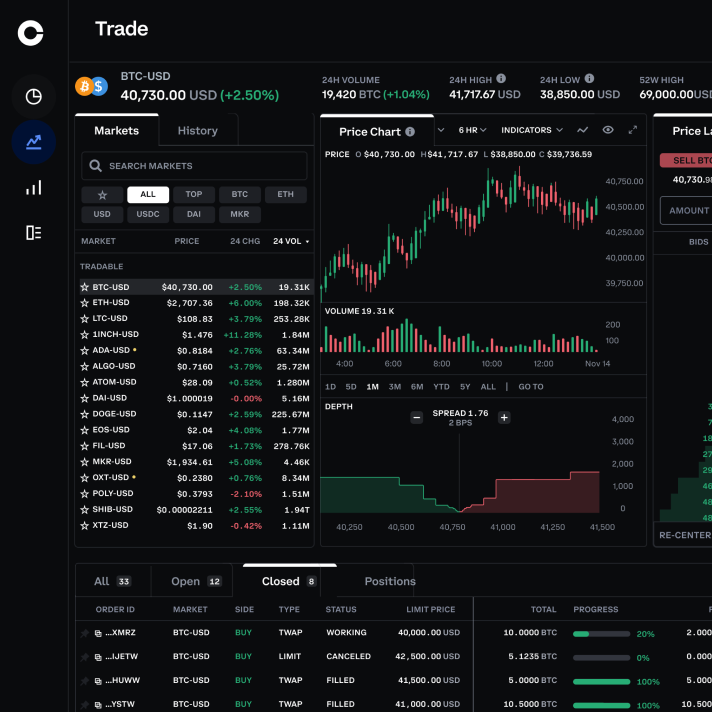Select the SELL BTC button
The height and width of the screenshot is (712, 712).
686,160
